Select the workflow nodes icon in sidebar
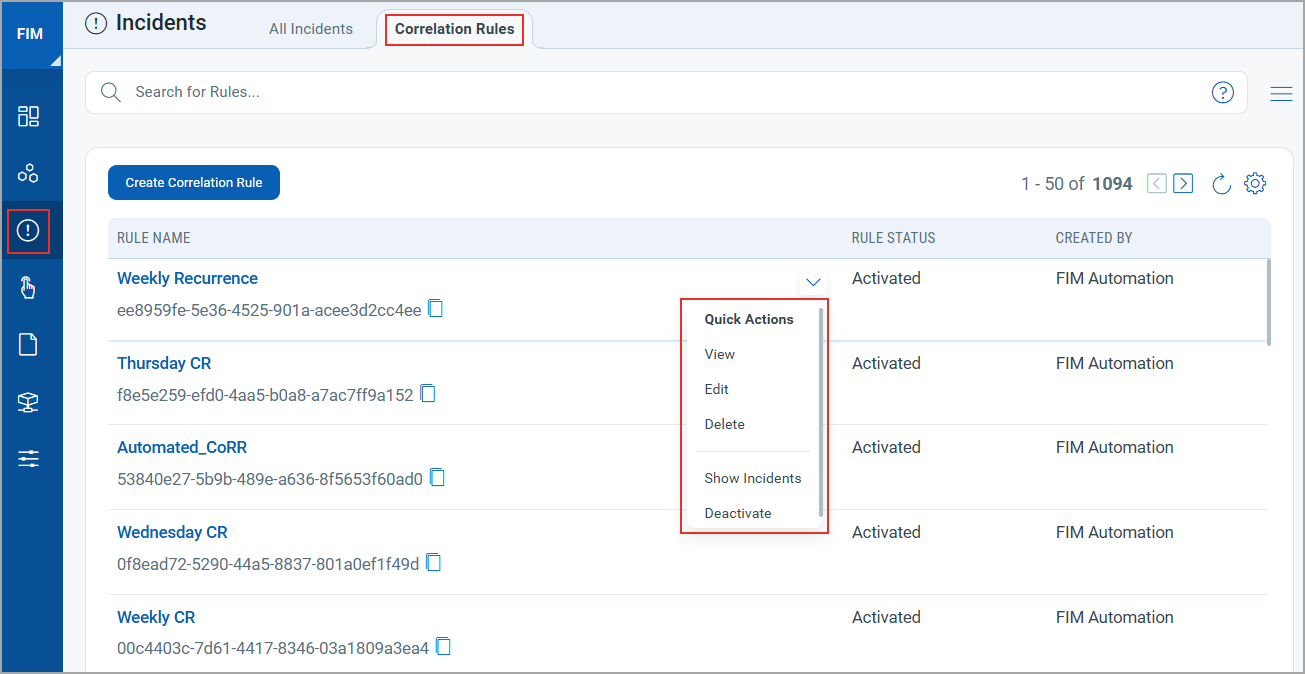The height and width of the screenshot is (674, 1305). [x=28, y=172]
